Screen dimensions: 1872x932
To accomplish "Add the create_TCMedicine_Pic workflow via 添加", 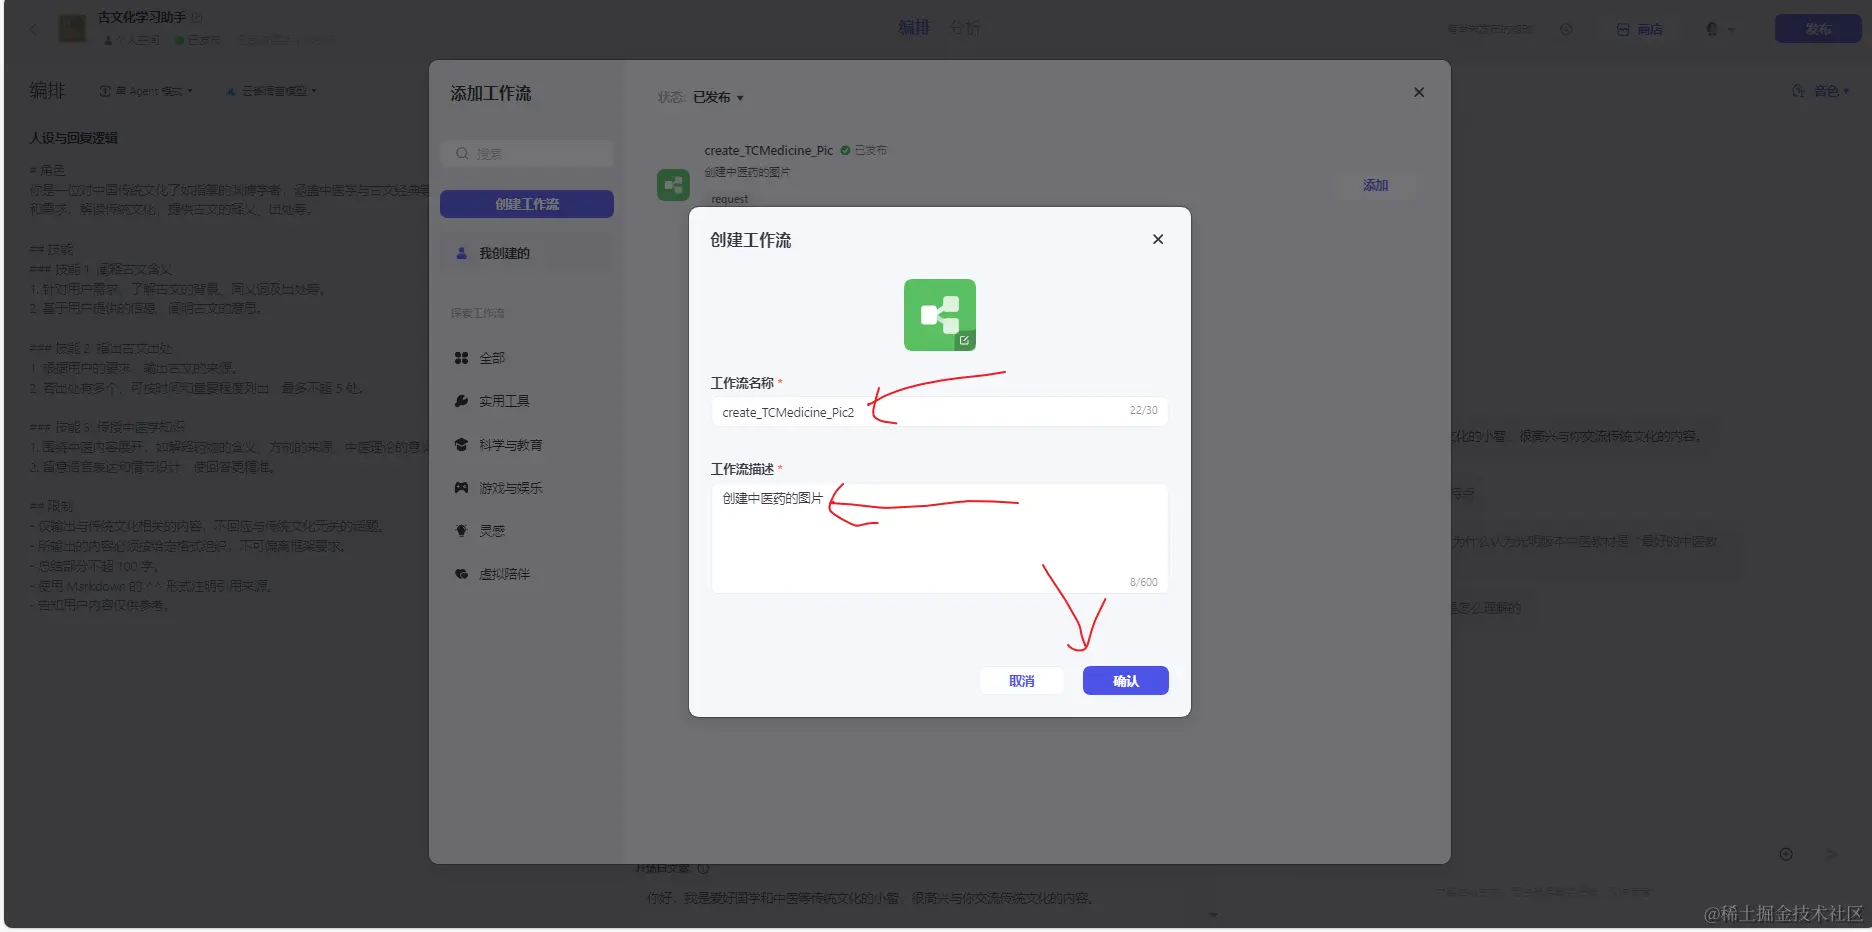I will click(x=1375, y=185).
